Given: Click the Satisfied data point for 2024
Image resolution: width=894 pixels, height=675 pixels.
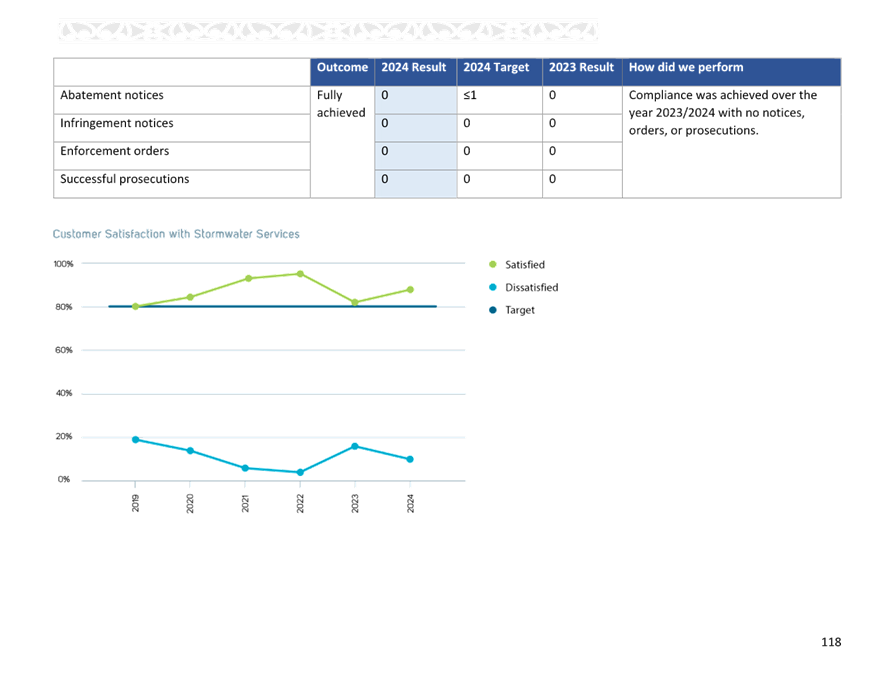Looking at the screenshot, I should pos(410,290).
